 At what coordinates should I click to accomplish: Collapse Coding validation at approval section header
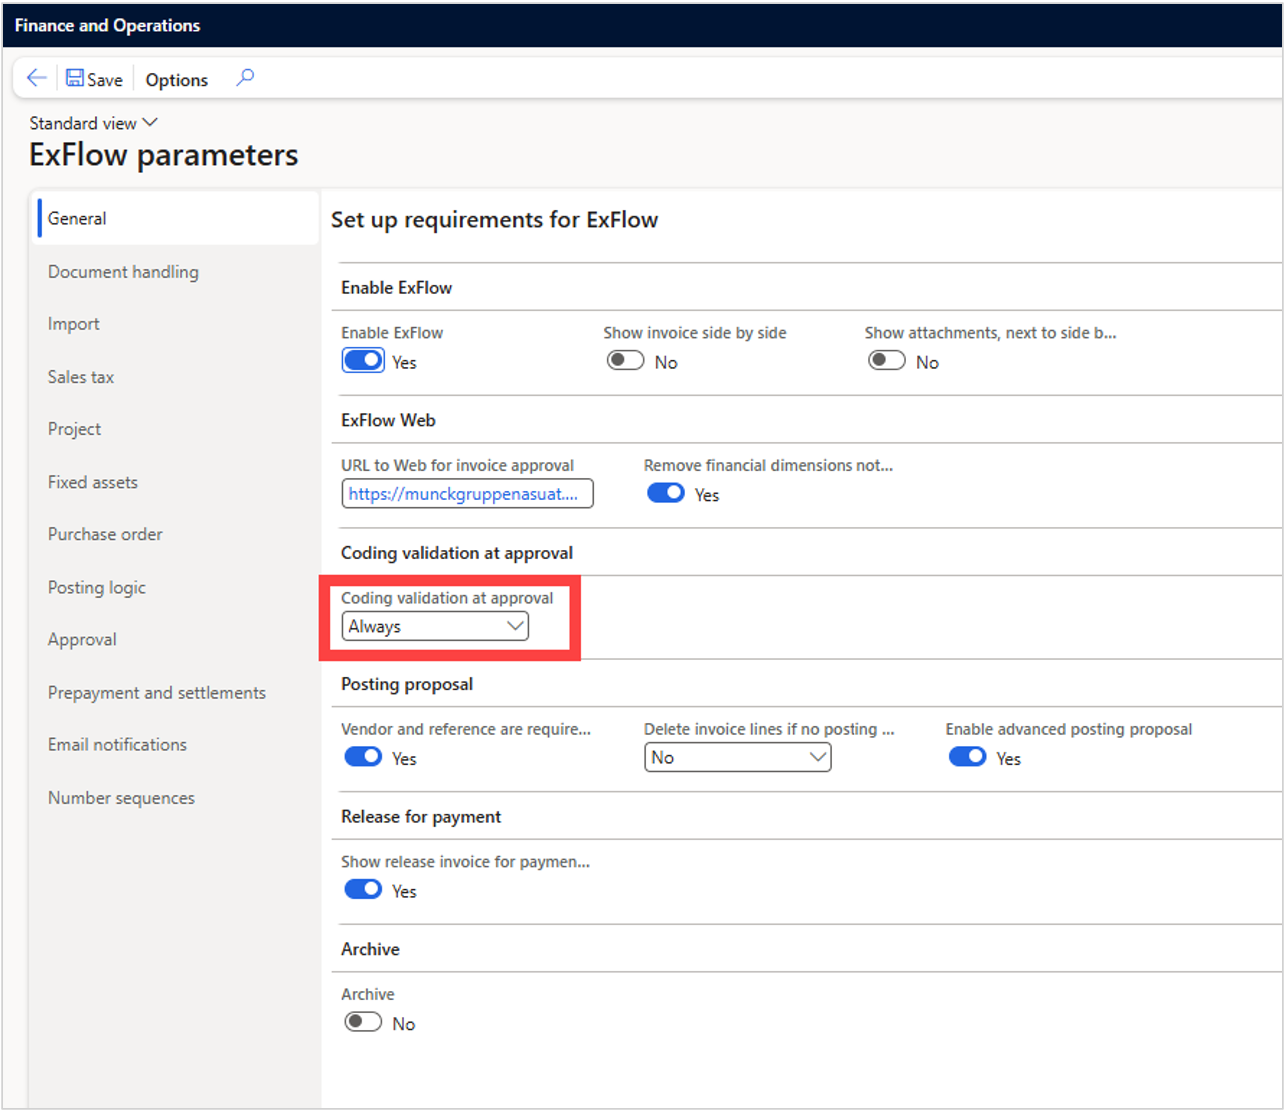click(457, 553)
